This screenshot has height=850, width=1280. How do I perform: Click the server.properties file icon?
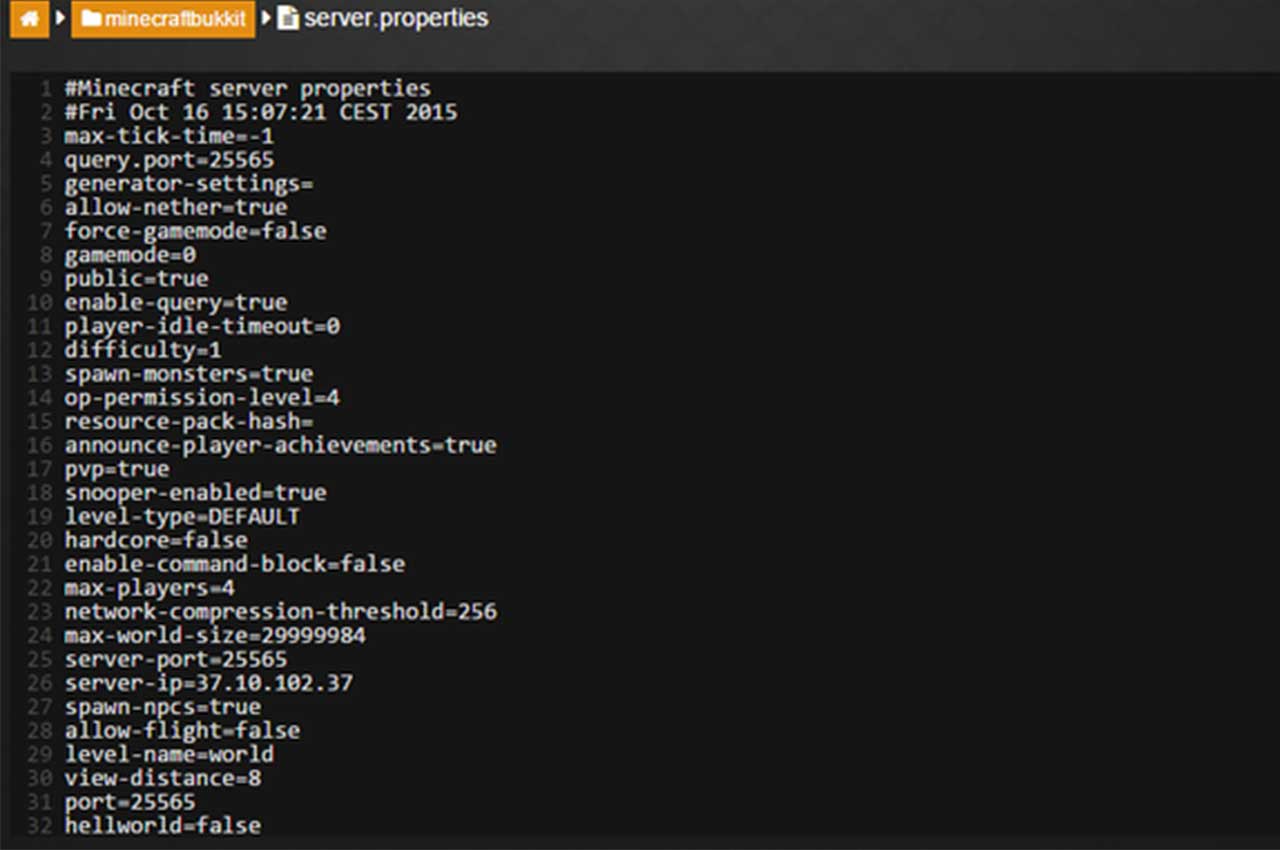[288, 18]
